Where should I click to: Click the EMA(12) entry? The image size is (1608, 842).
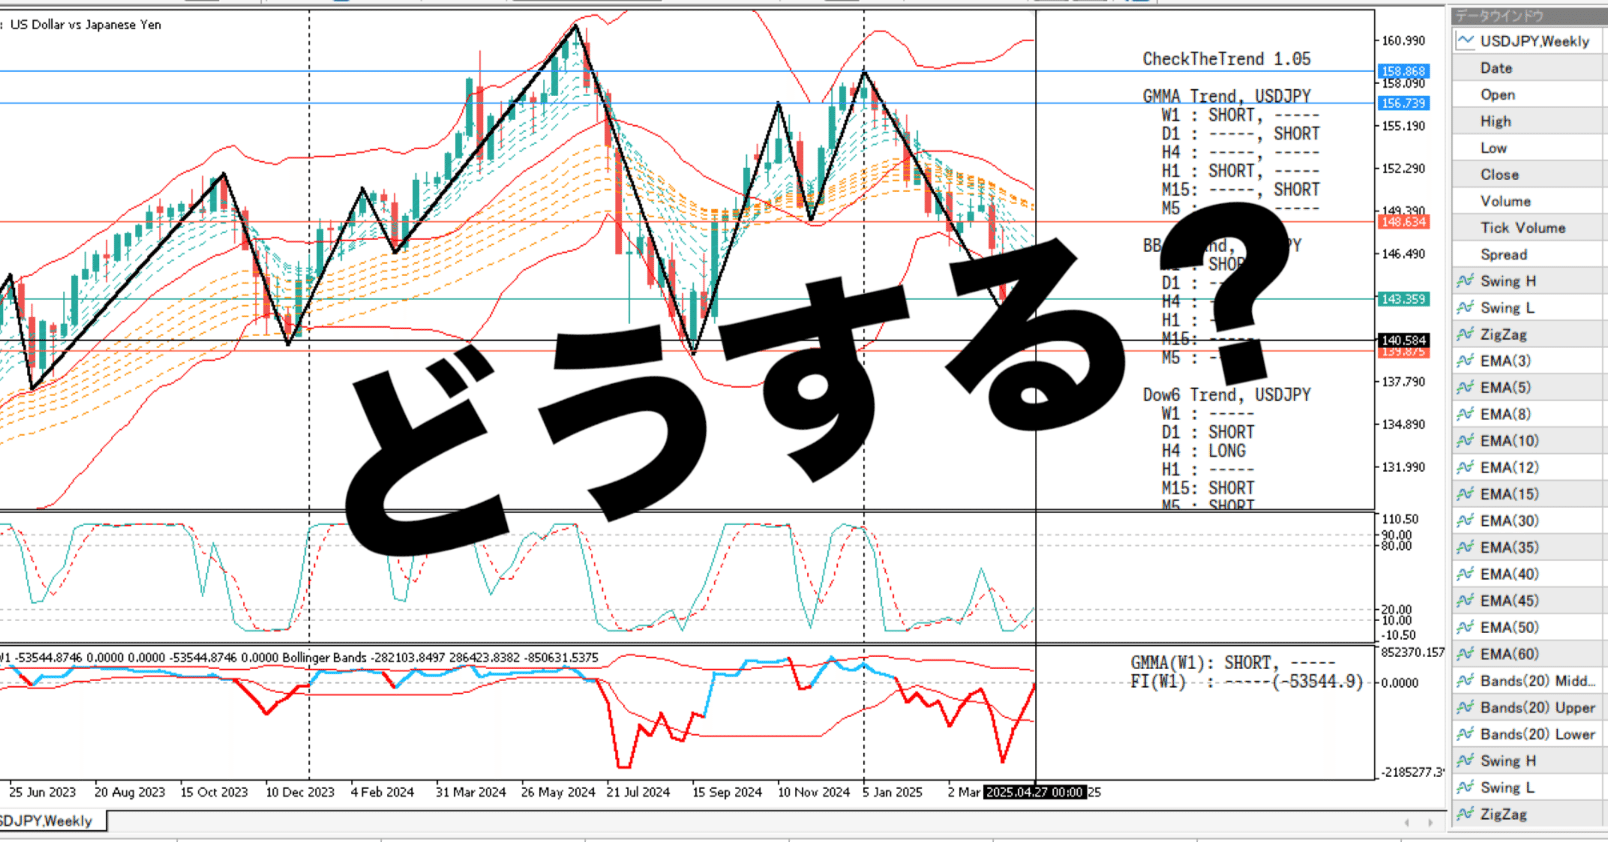[x=1509, y=468]
